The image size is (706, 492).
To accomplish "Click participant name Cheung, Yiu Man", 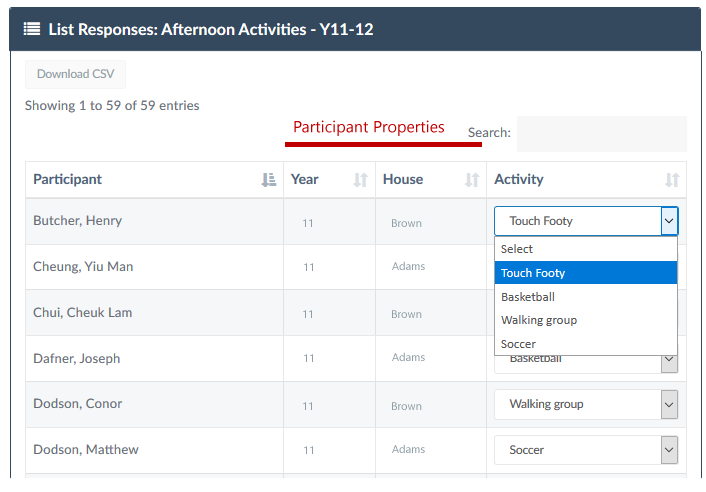I will (83, 266).
